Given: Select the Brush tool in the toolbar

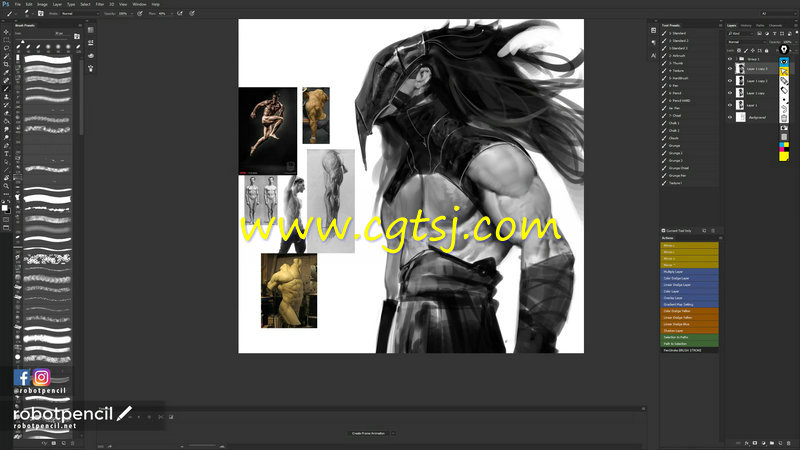Looking at the screenshot, I should coord(6,89).
